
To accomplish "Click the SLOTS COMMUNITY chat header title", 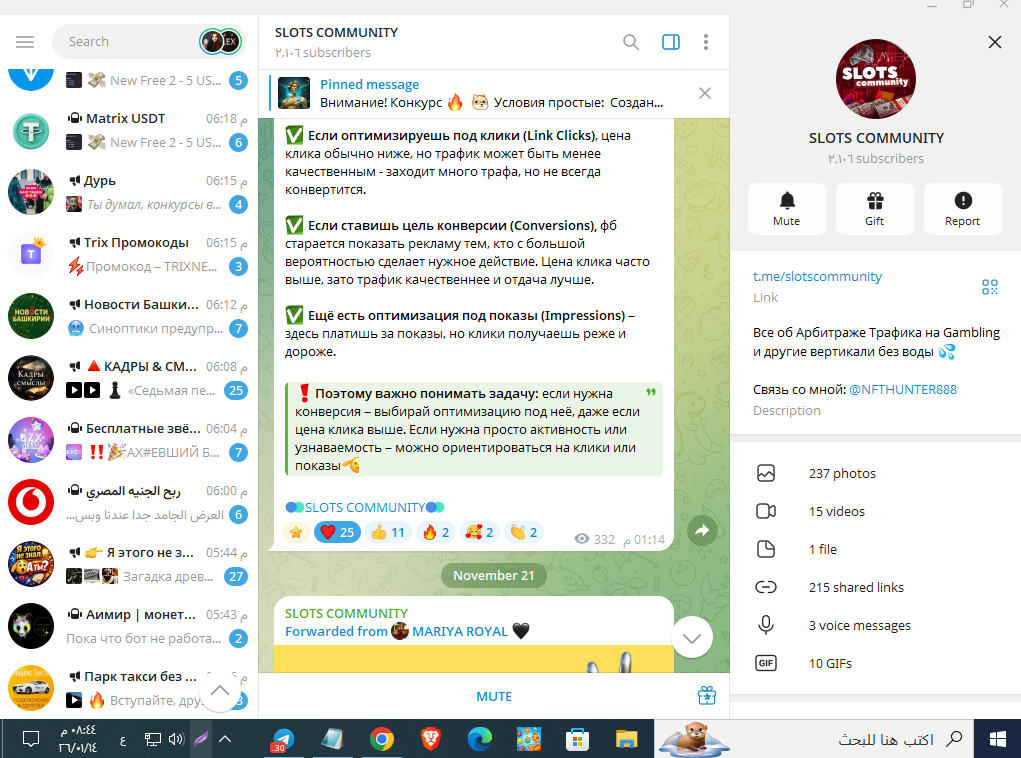I will point(336,33).
